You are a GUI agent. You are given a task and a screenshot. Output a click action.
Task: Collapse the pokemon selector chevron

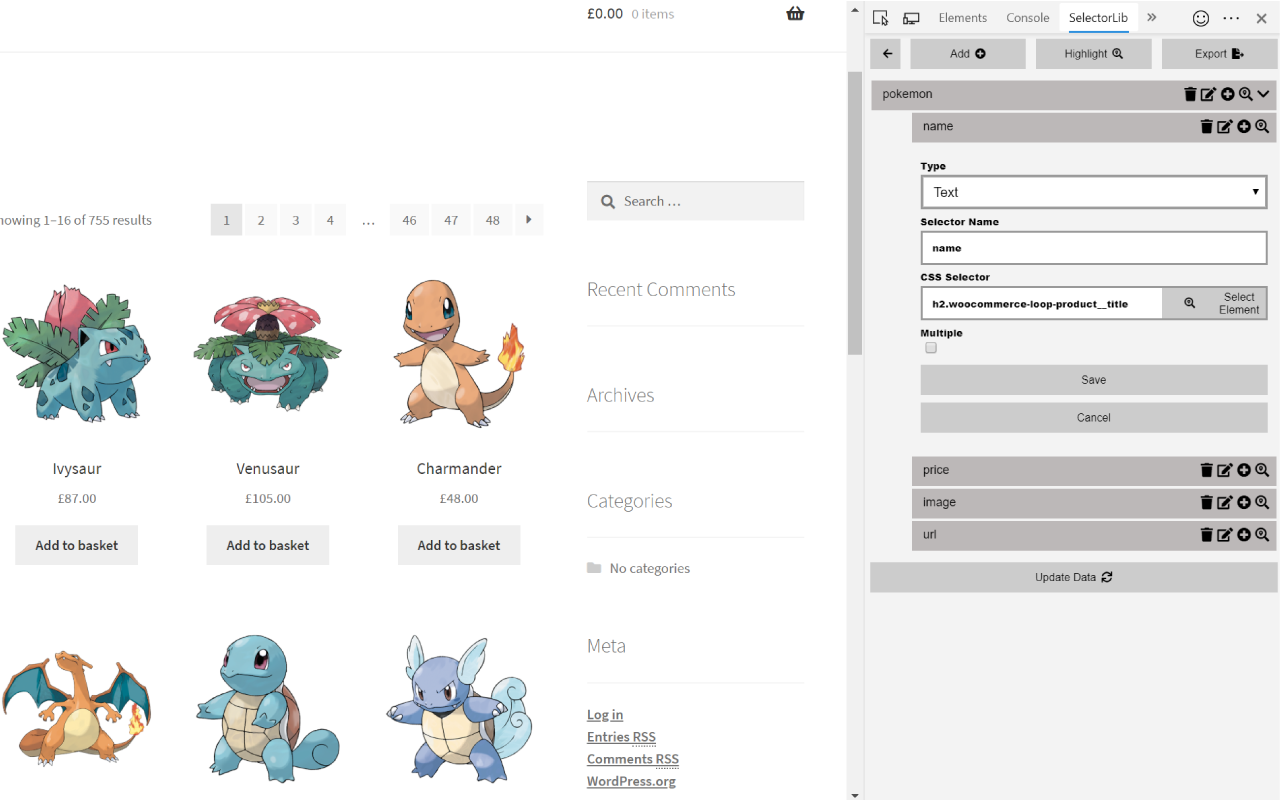(1264, 94)
